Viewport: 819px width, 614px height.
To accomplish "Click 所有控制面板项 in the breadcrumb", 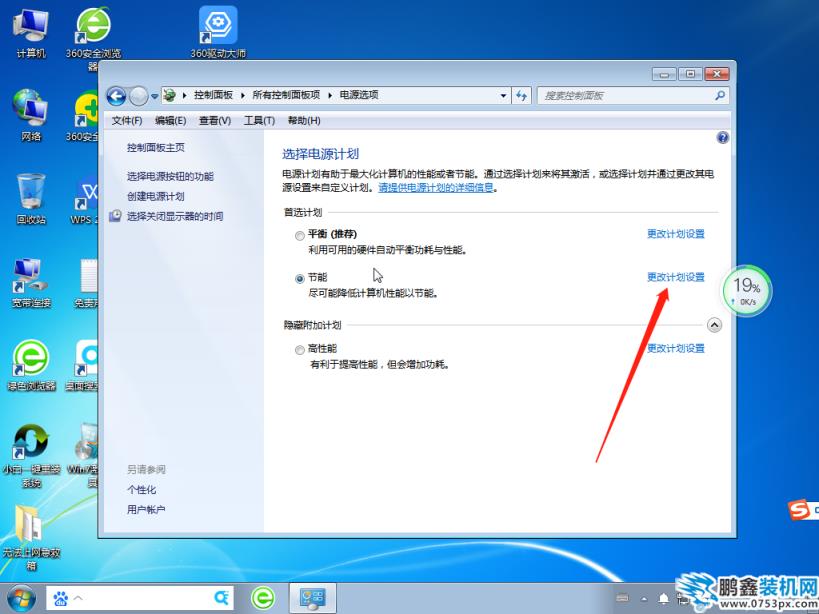I will (x=286, y=95).
